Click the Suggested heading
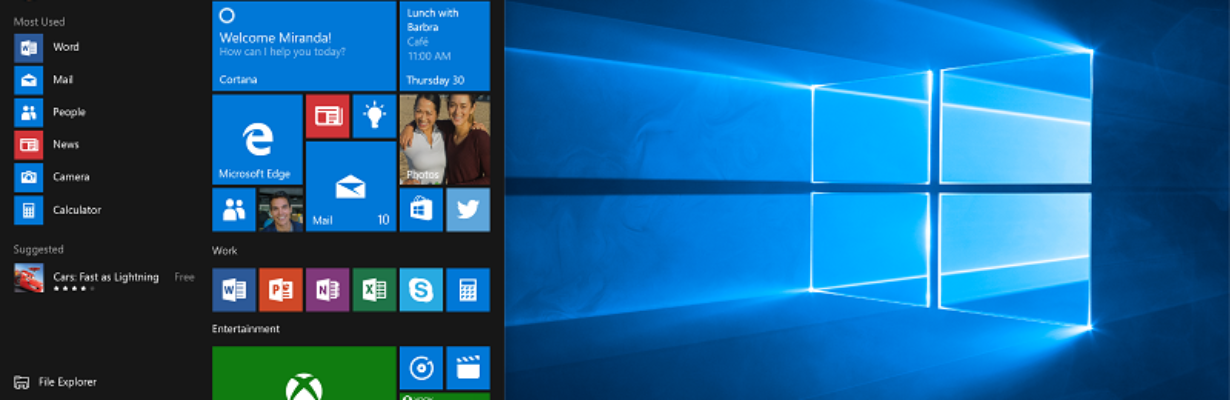The image size is (1230, 400). click(x=38, y=249)
